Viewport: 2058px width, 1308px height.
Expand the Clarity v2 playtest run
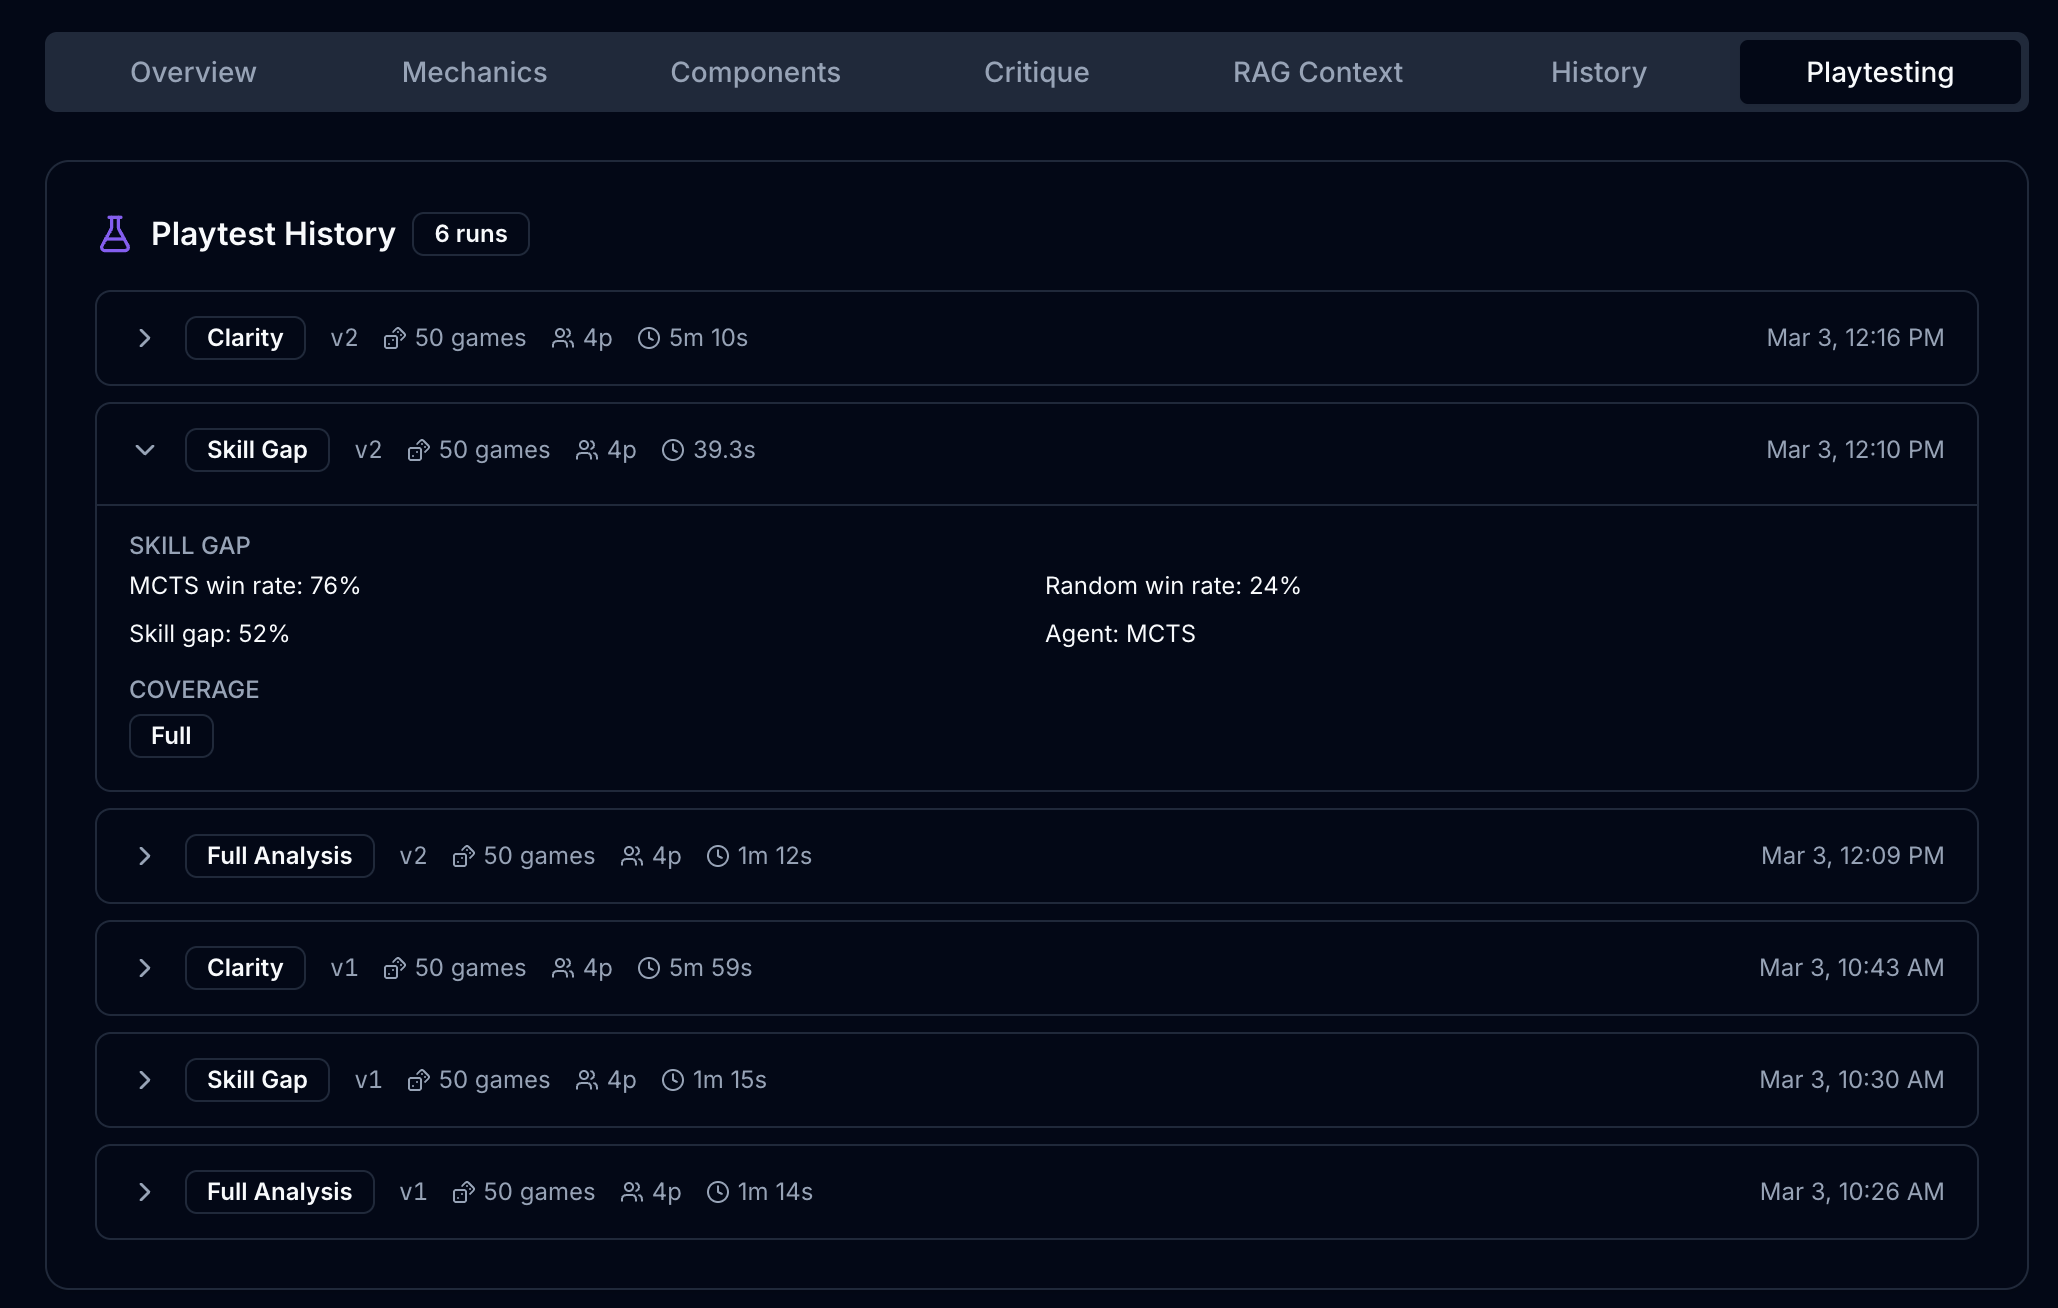tap(144, 338)
